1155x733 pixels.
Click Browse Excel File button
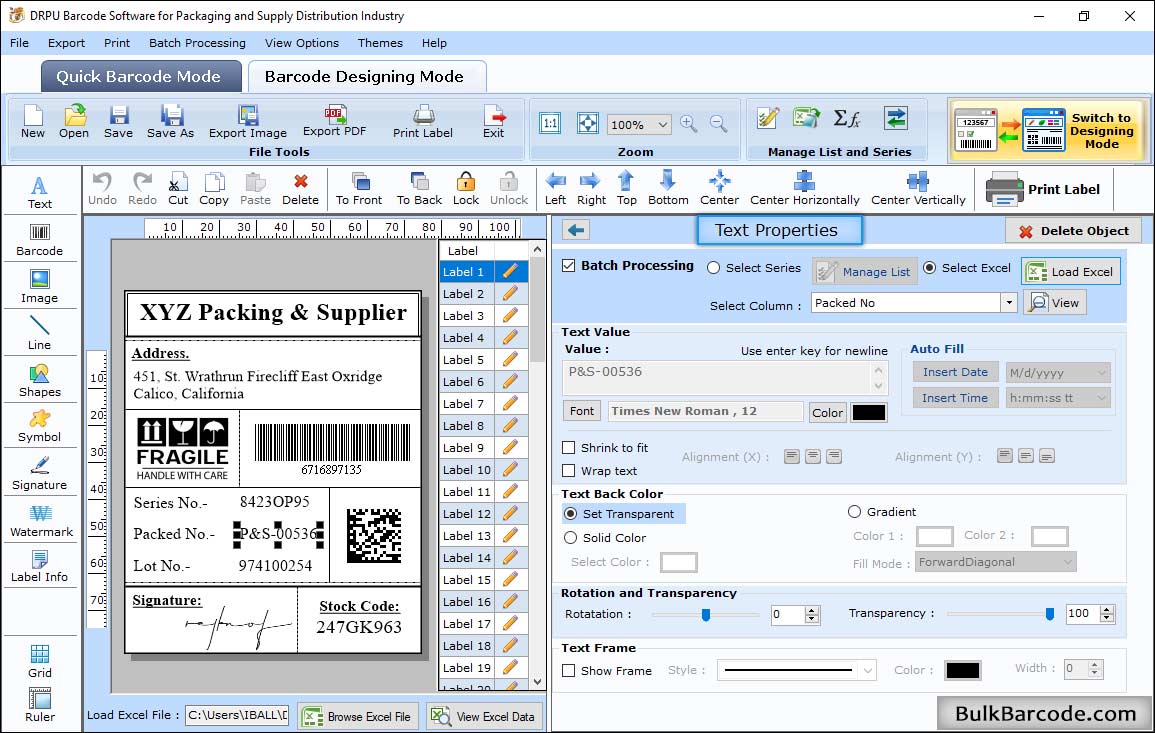(x=359, y=716)
